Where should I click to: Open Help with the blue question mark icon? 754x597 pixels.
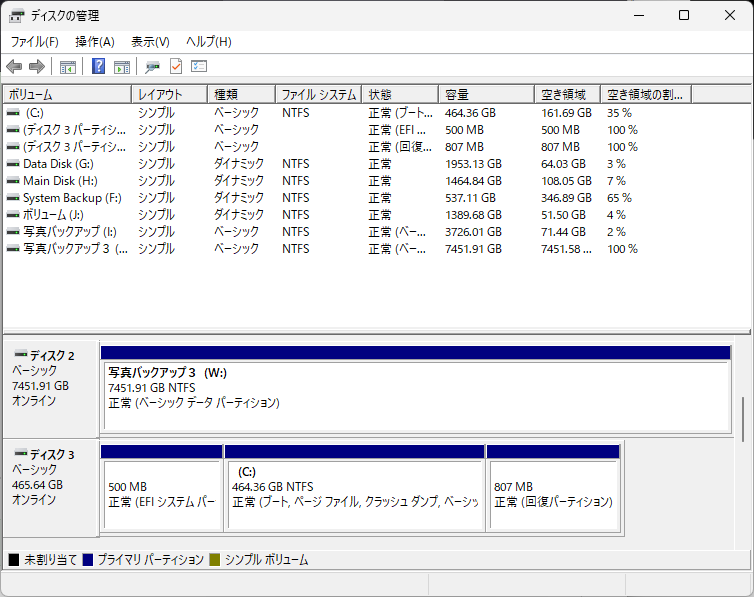[x=99, y=67]
